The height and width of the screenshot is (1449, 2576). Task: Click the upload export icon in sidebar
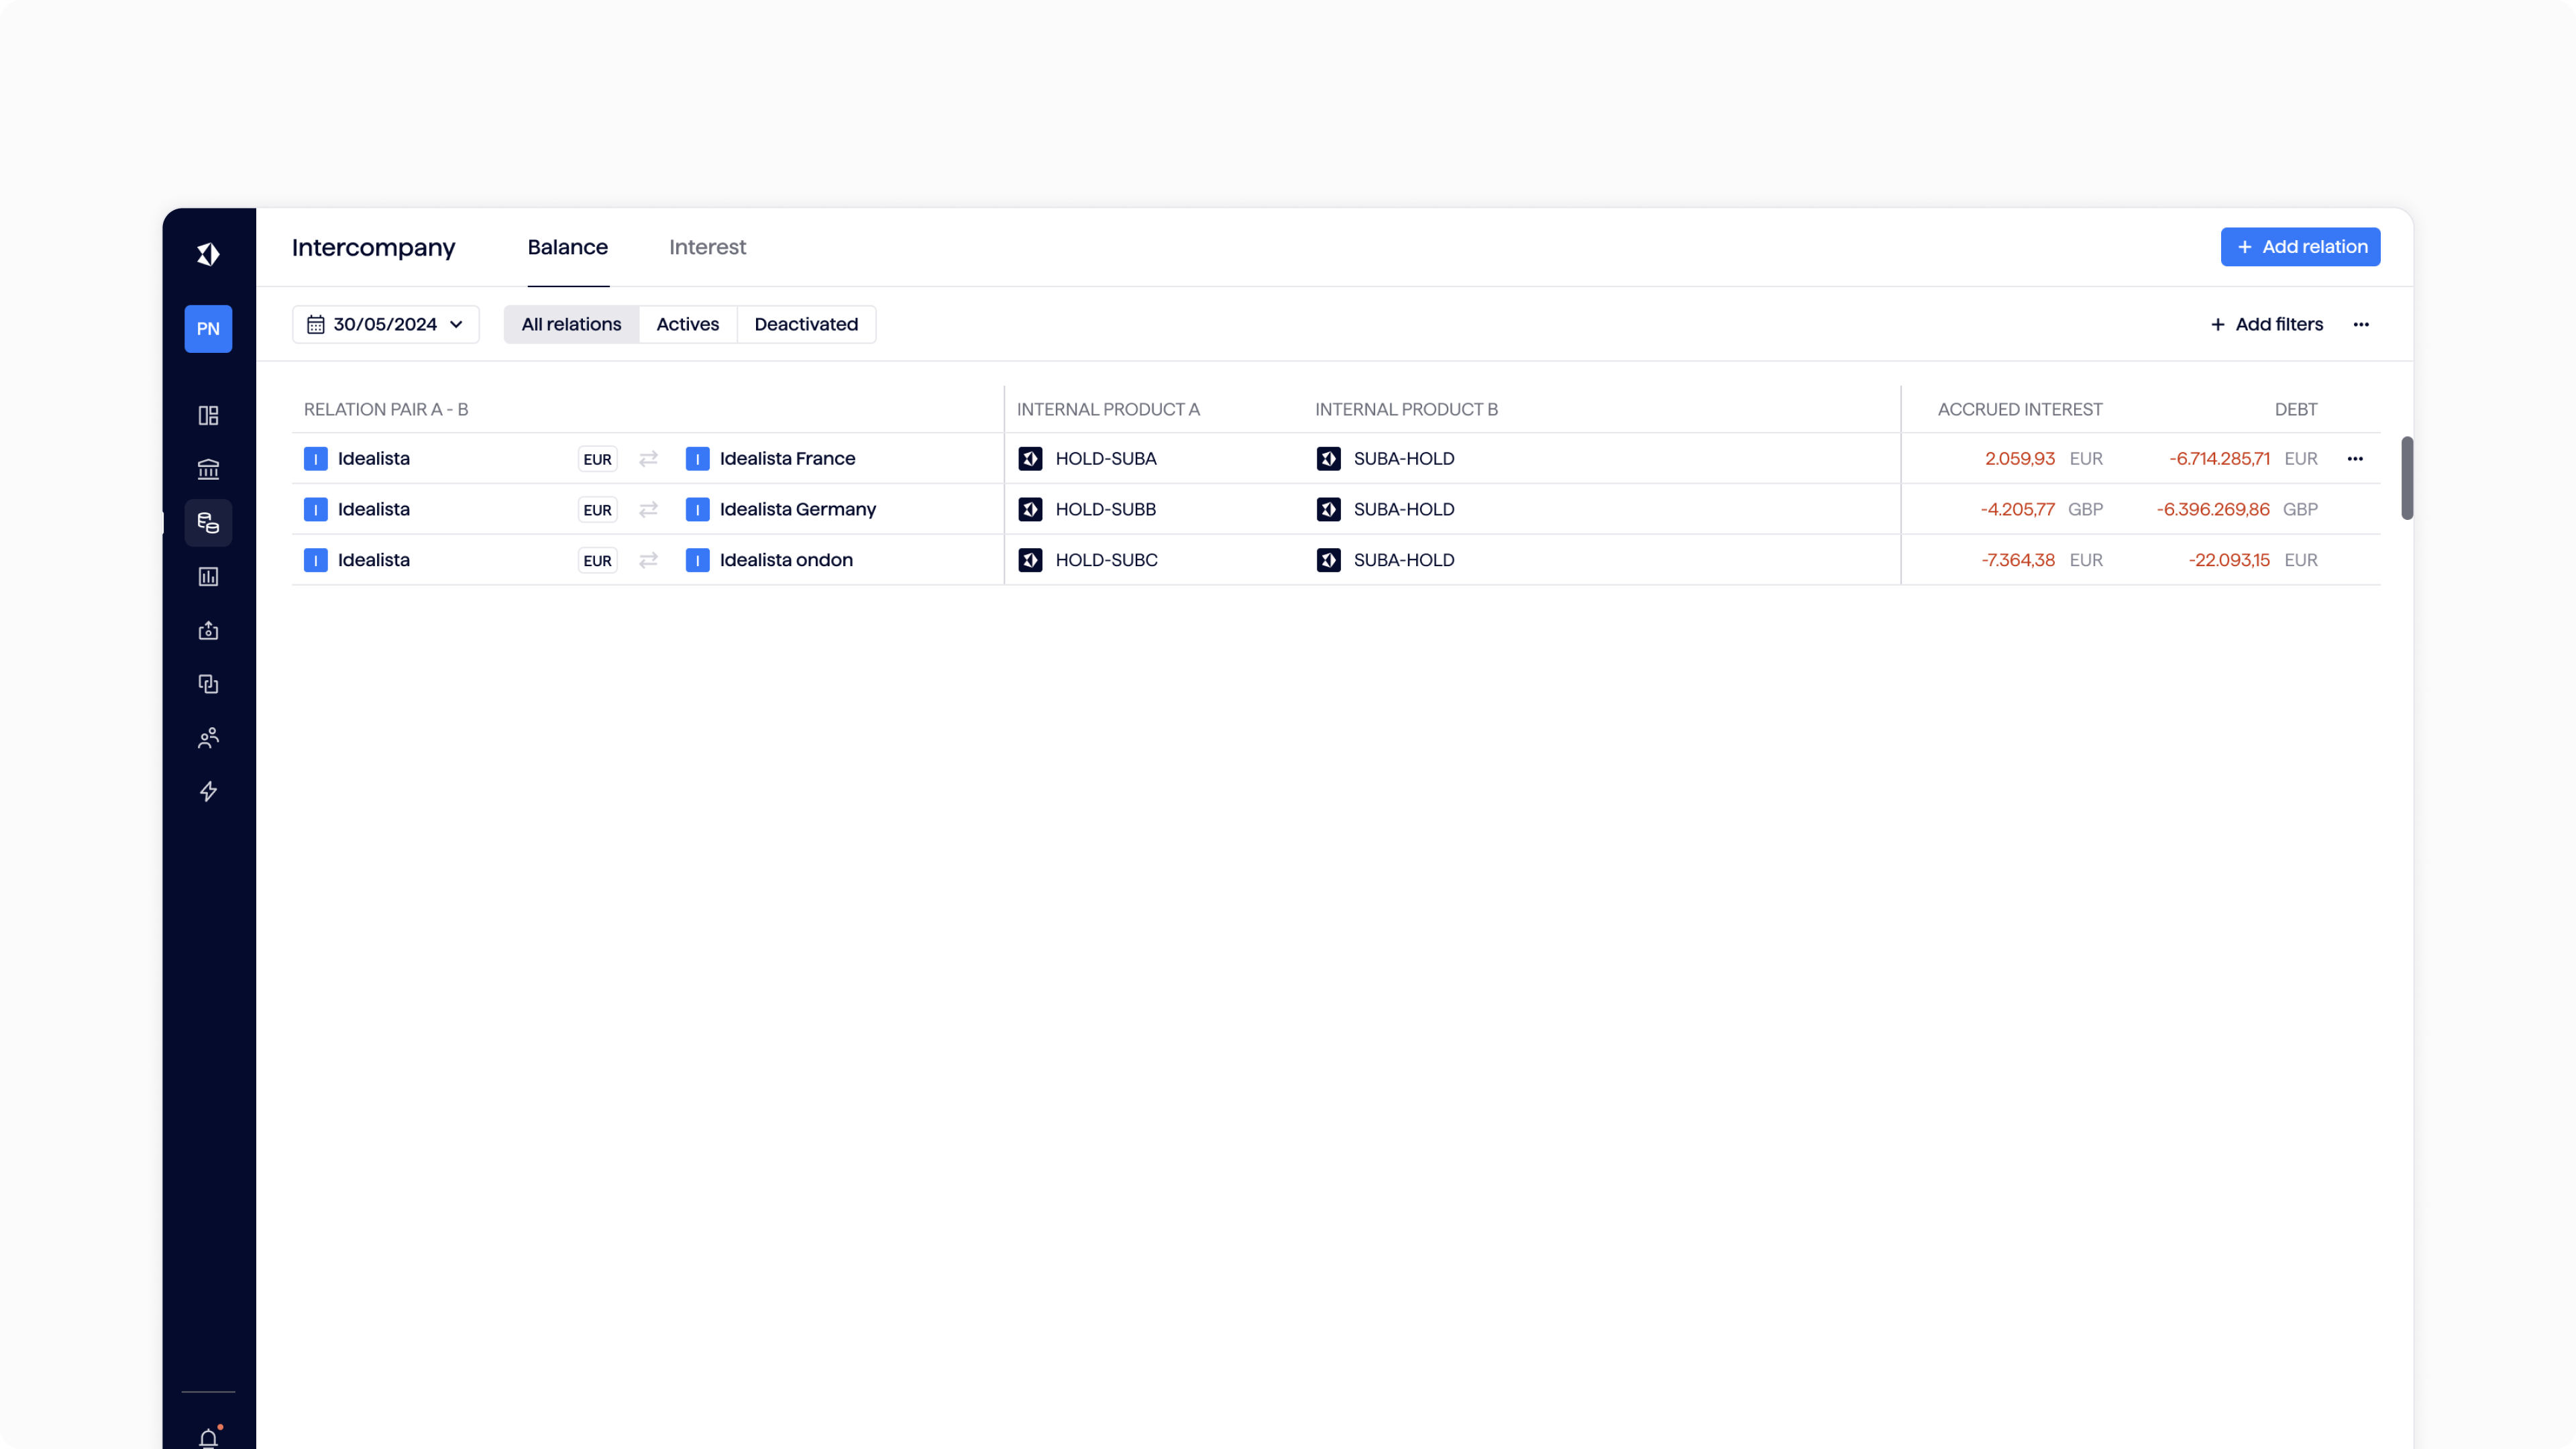(208, 630)
